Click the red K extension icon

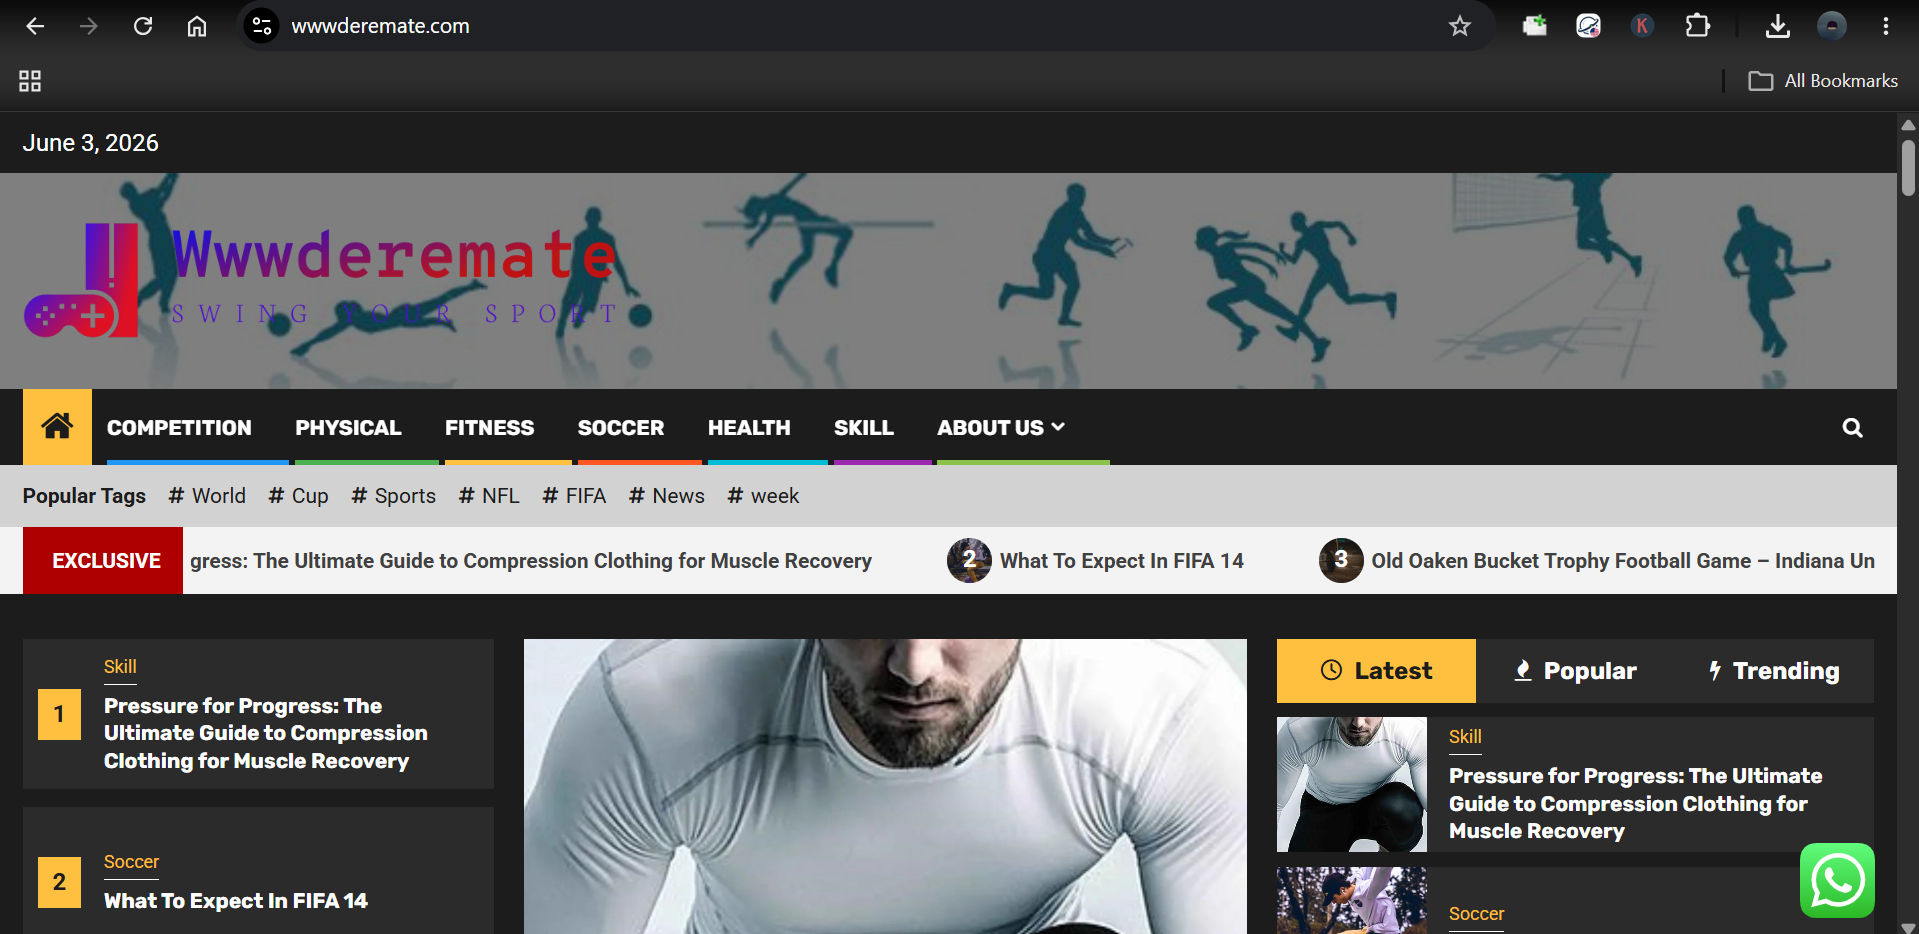(1642, 26)
